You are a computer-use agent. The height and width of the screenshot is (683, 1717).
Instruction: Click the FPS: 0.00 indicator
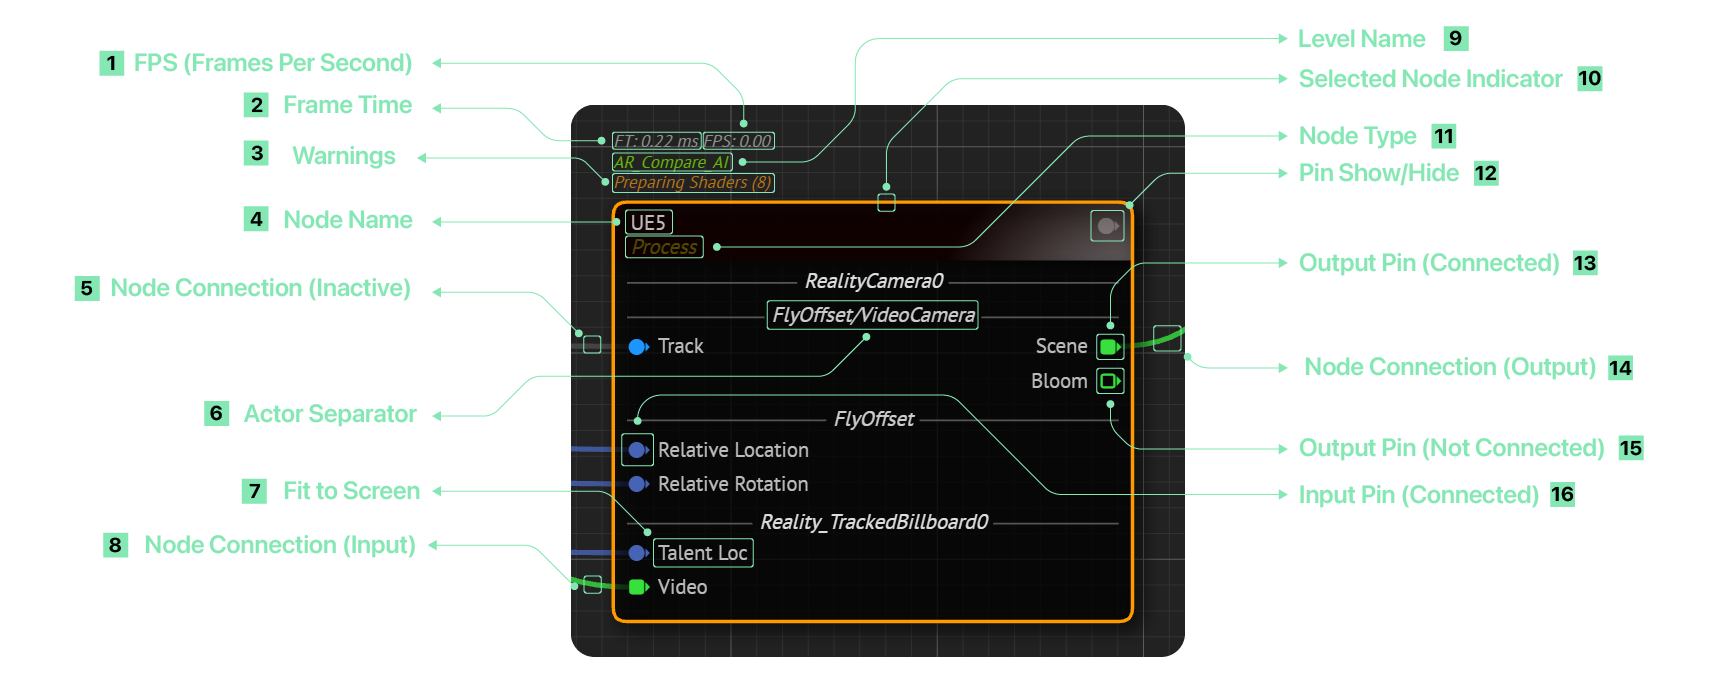point(738,141)
